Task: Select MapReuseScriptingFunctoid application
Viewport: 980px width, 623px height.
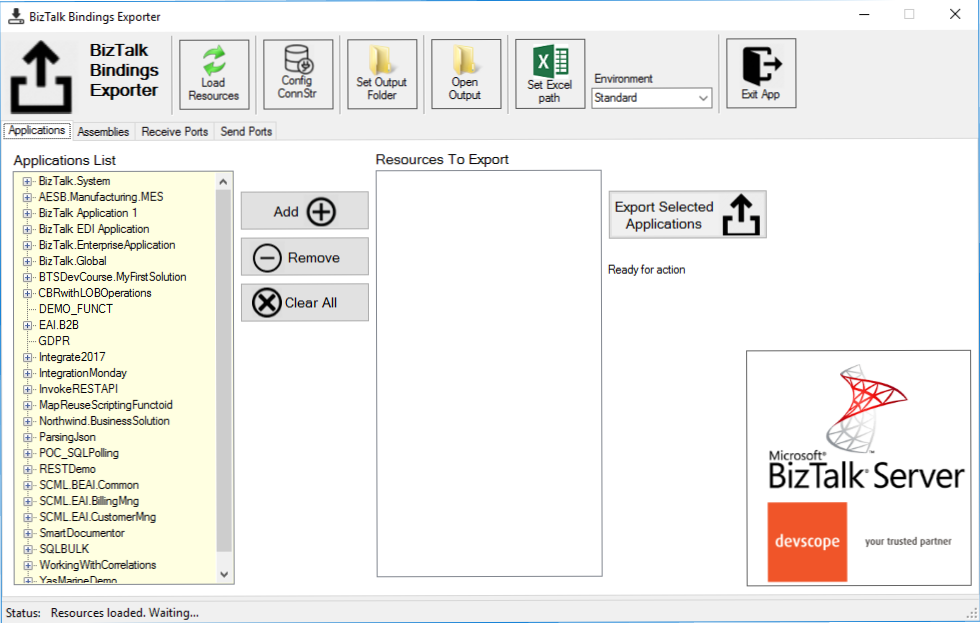Action: (x=106, y=405)
